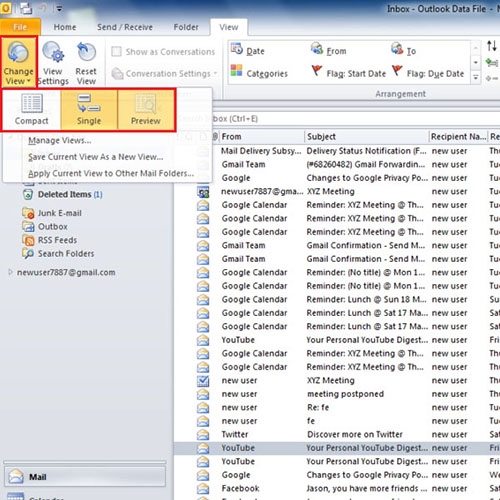
Task: Select the View tab
Action: (229, 27)
